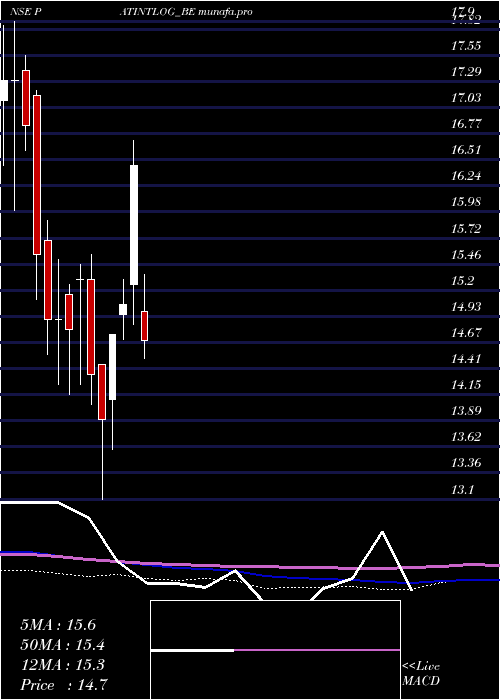Click the red candlestick with wick reaching 13.1

pos(102,392)
